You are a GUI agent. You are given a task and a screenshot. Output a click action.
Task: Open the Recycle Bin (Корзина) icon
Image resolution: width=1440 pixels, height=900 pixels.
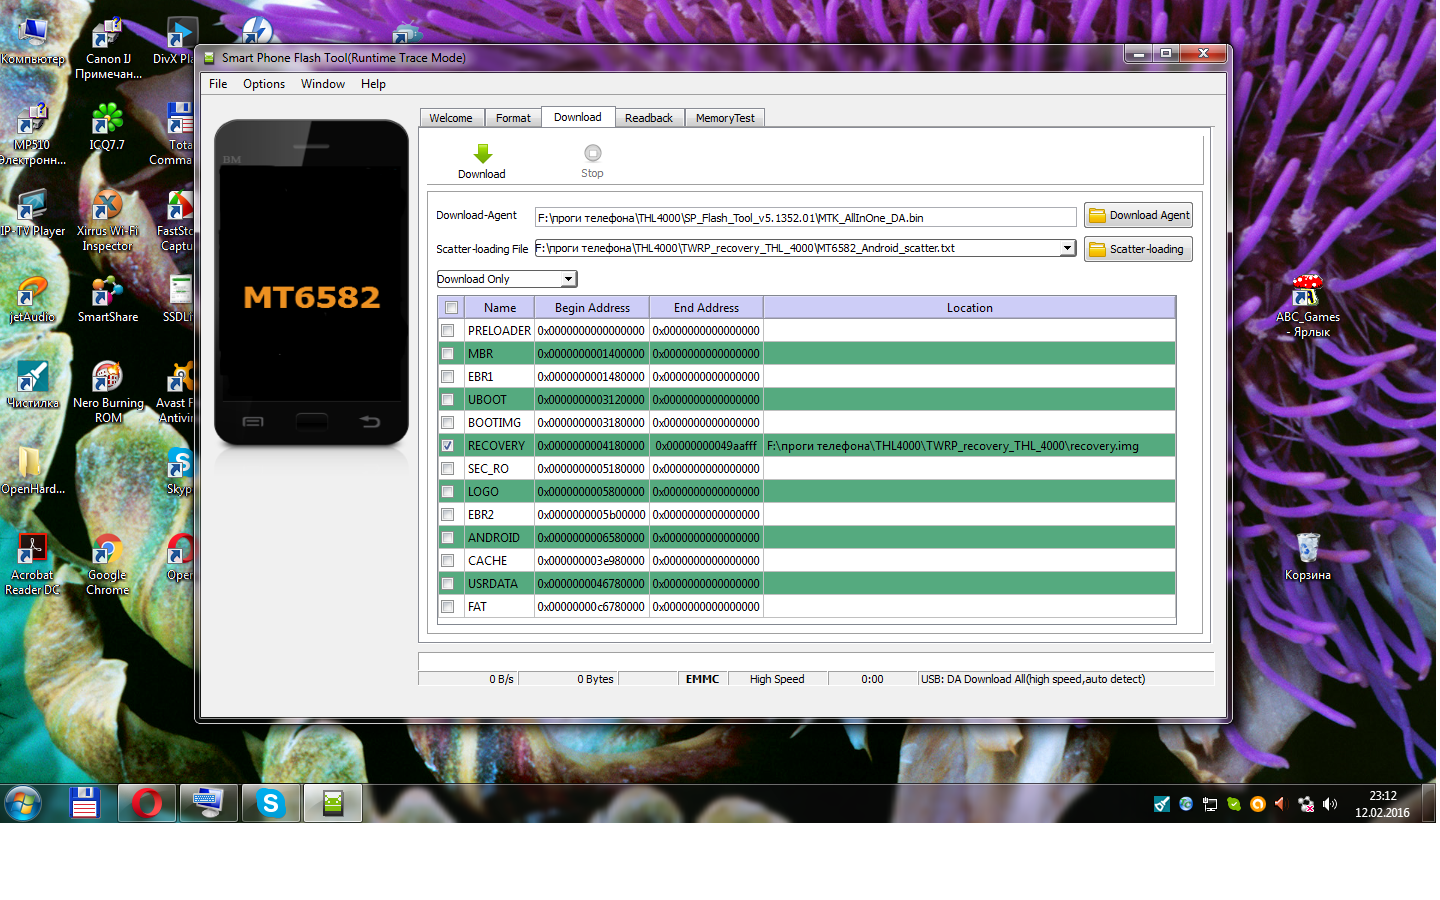tap(1307, 549)
